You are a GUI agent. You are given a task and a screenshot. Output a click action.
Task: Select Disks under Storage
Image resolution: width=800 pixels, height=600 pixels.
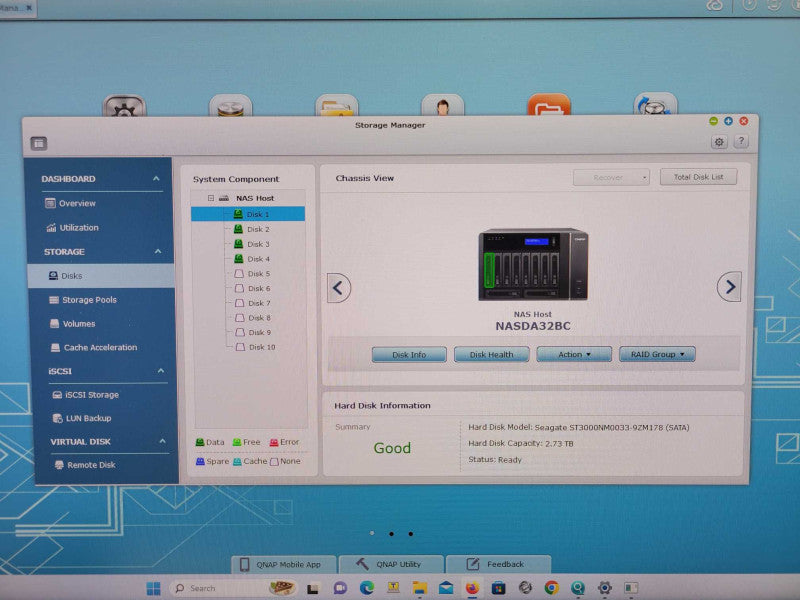(101, 276)
